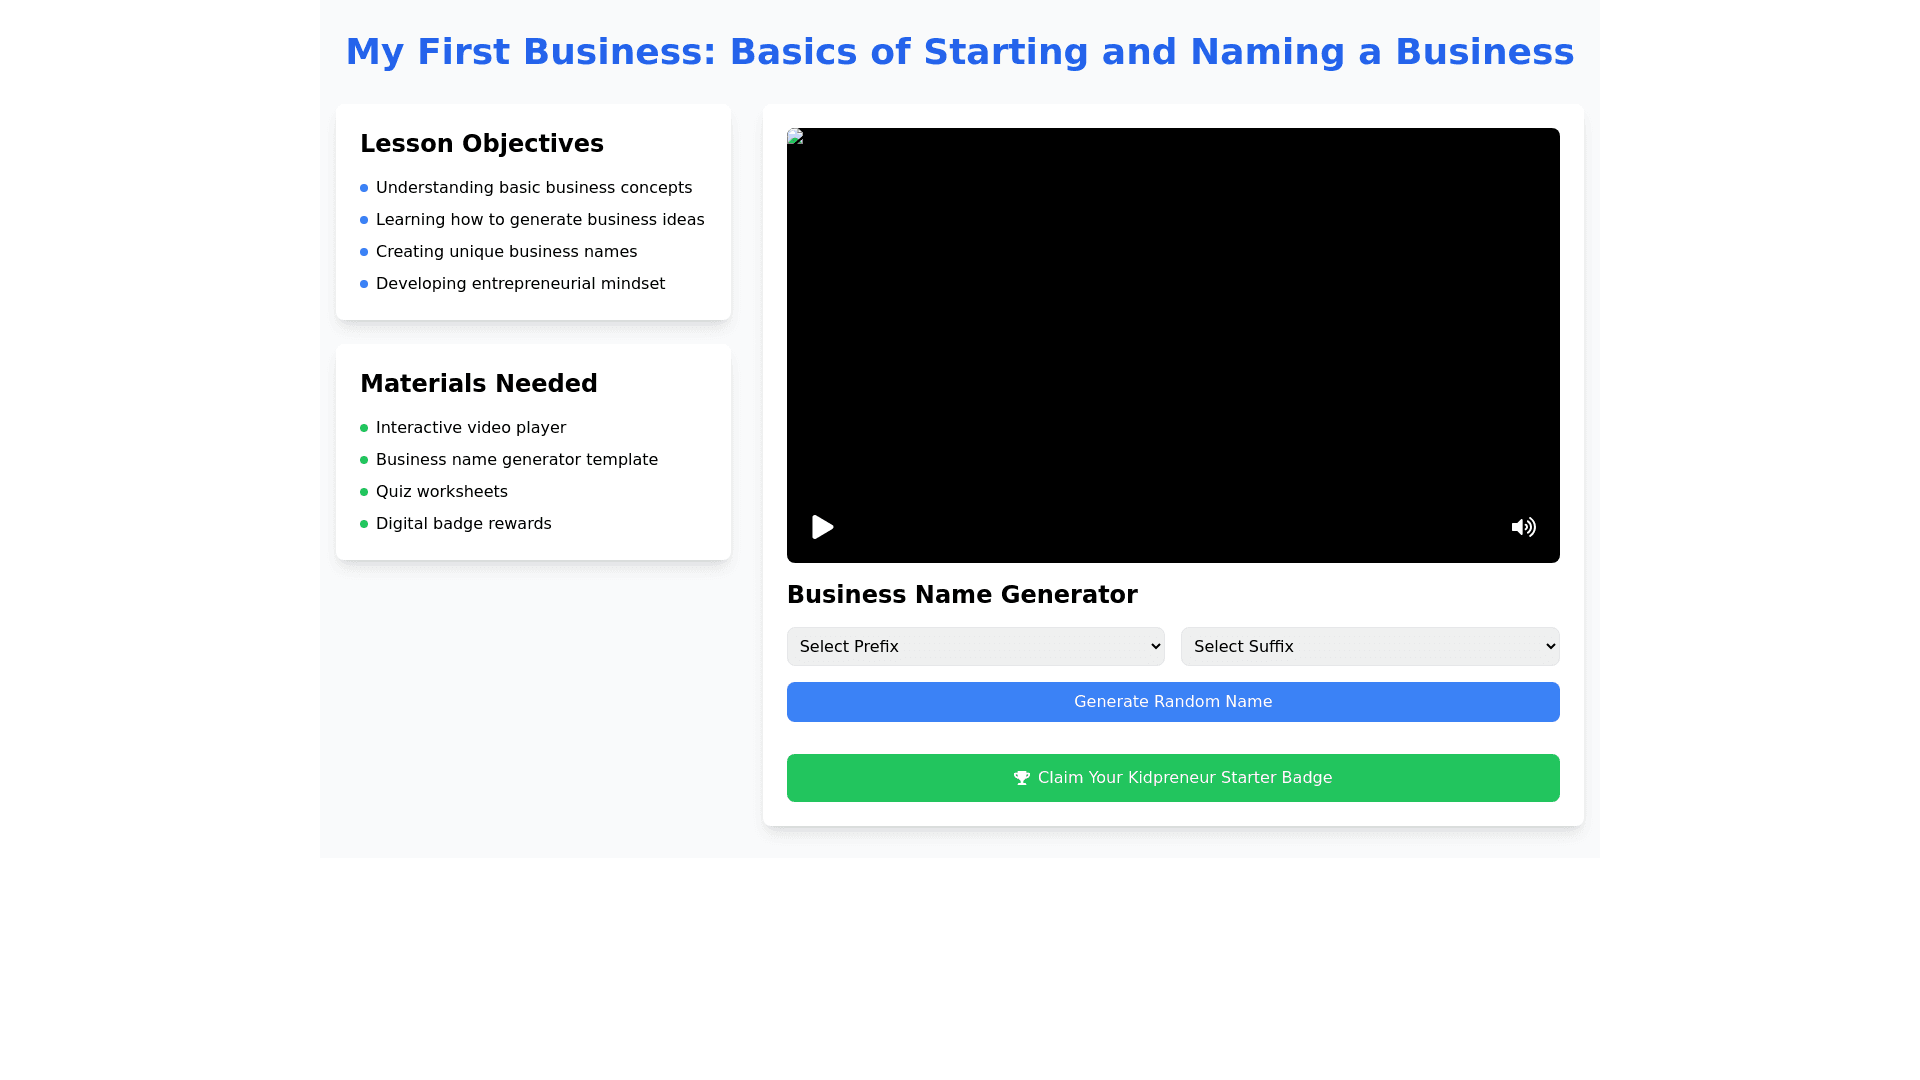The height and width of the screenshot is (1080, 1920).
Task: Click 'Understanding basic business concepts' item
Action: tap(534, 188)
